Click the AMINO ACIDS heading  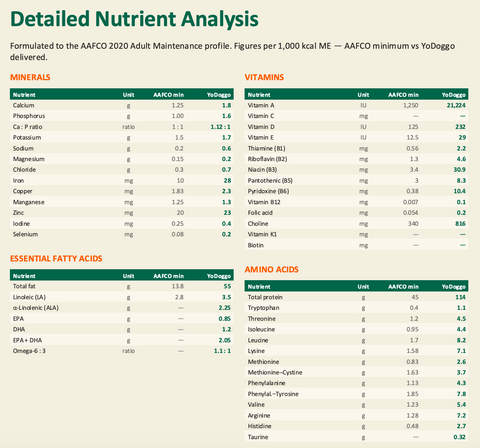pos(272,270)
